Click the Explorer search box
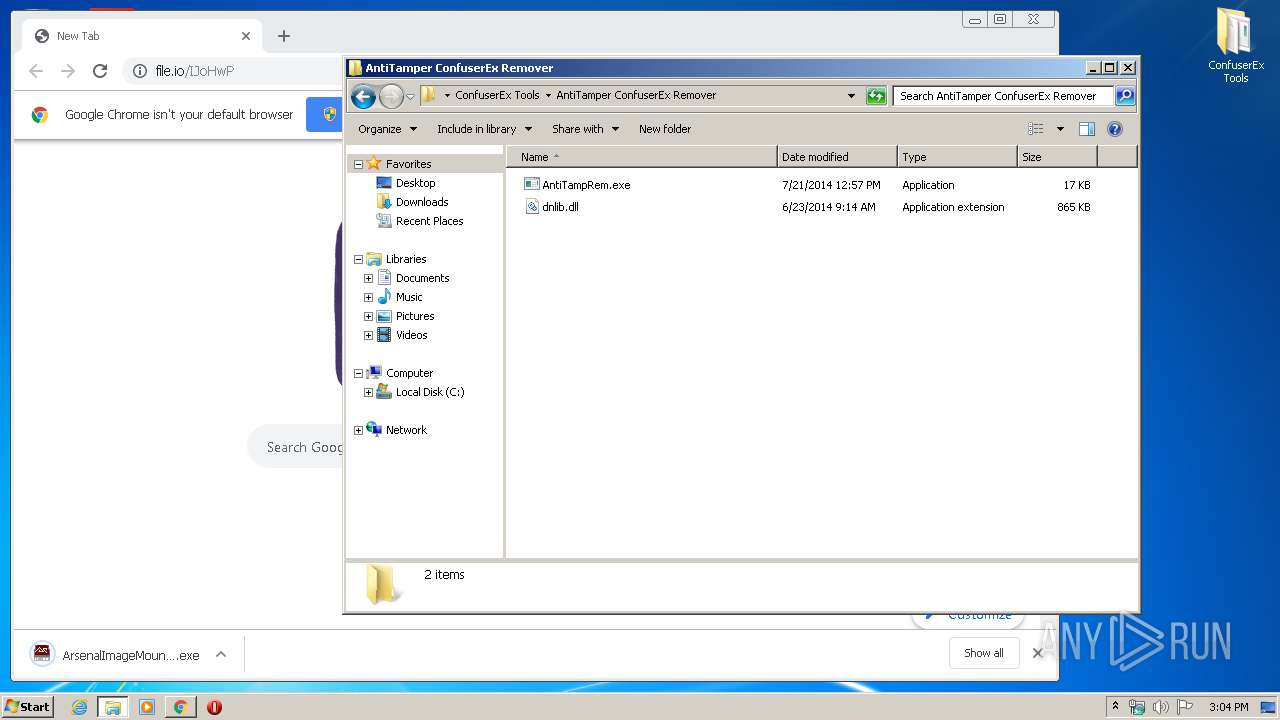The height and width of the screenshot is (720, 1280). click(1002, 96)
